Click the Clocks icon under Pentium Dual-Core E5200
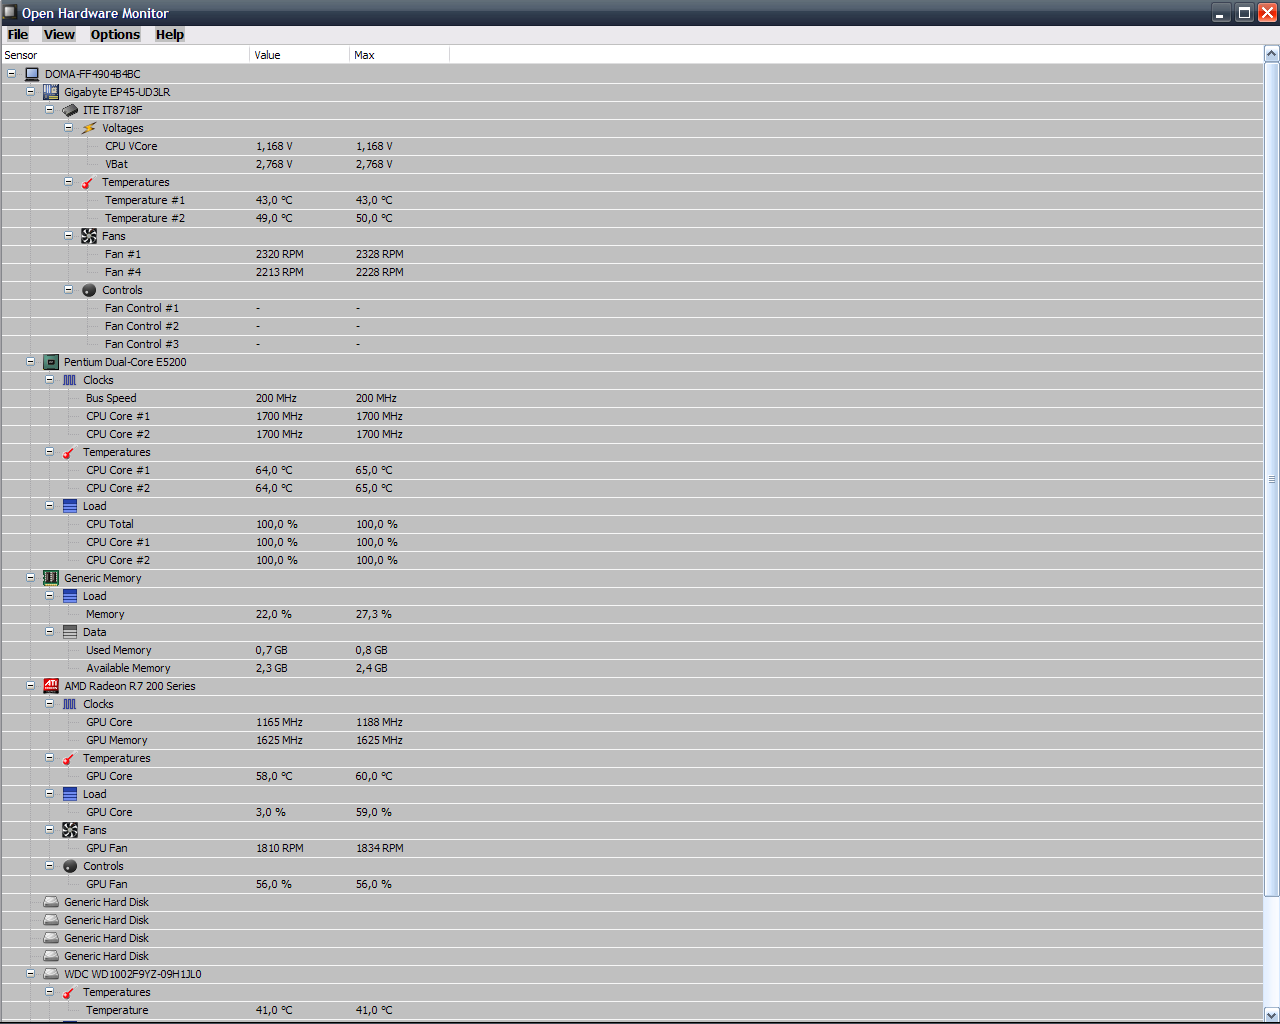 point(70,380)
